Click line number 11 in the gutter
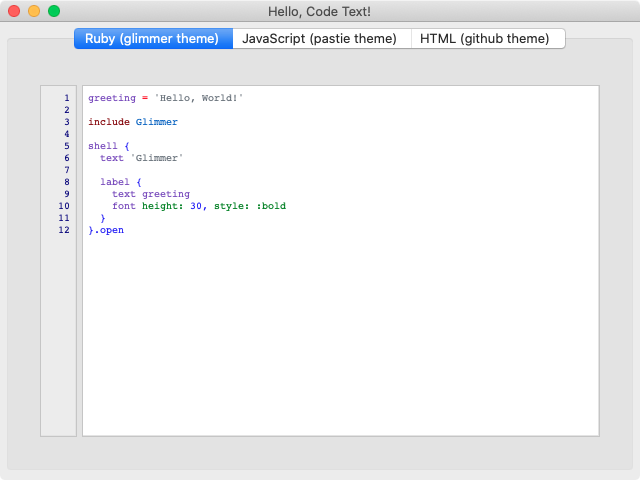The width and height of the screenshot is (640, 480). pyautogui.click(x=64, y=218)
